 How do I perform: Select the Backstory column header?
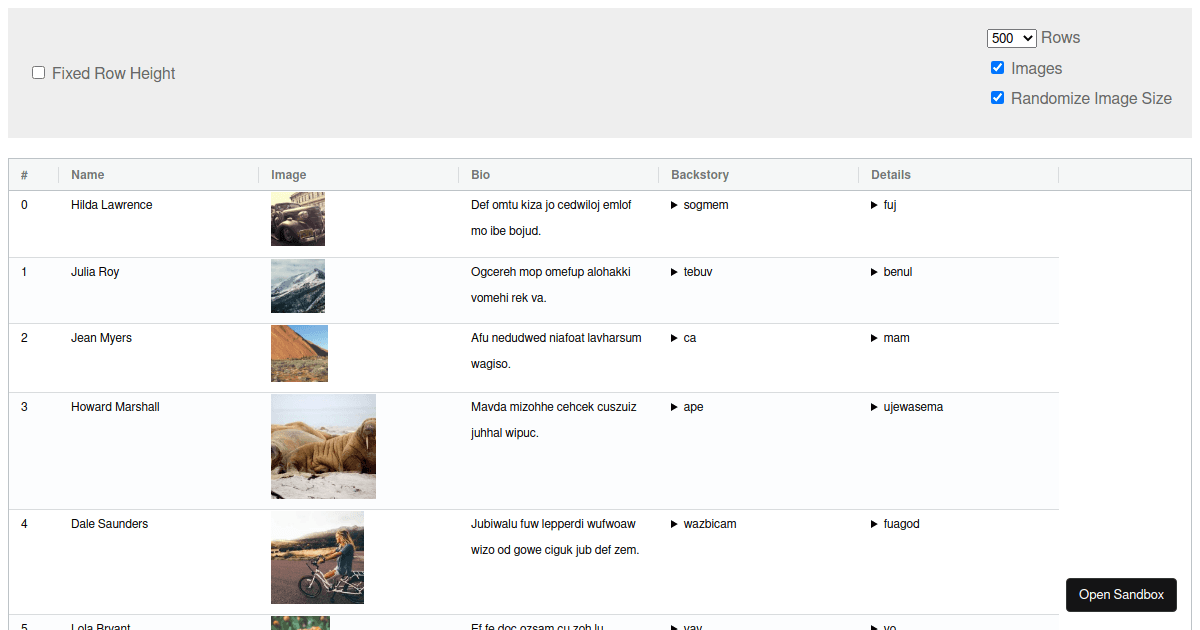point(700,175)
